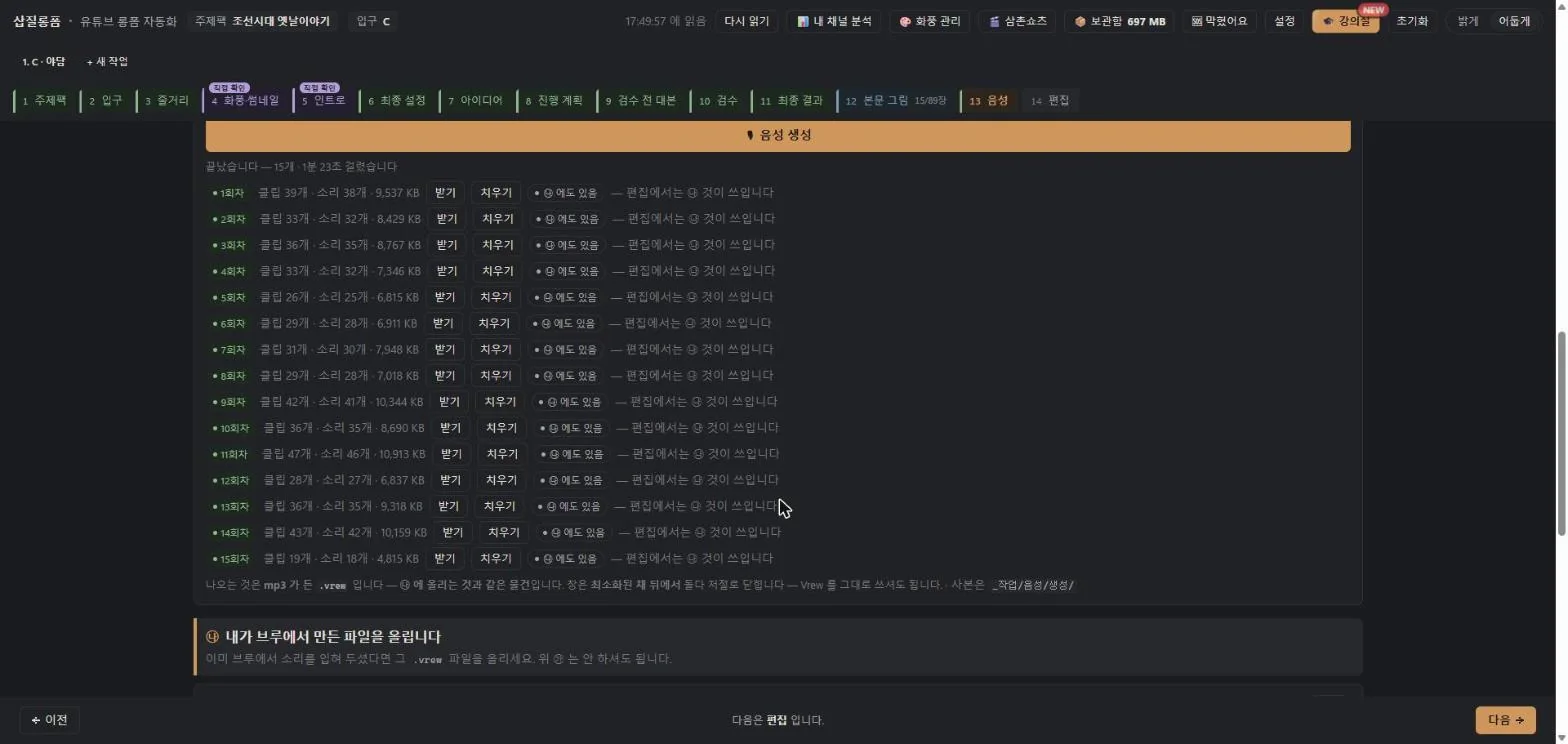1568x744 pixels.
Task: Click the 삽질롱폼 app title
Action: (37, 21)
